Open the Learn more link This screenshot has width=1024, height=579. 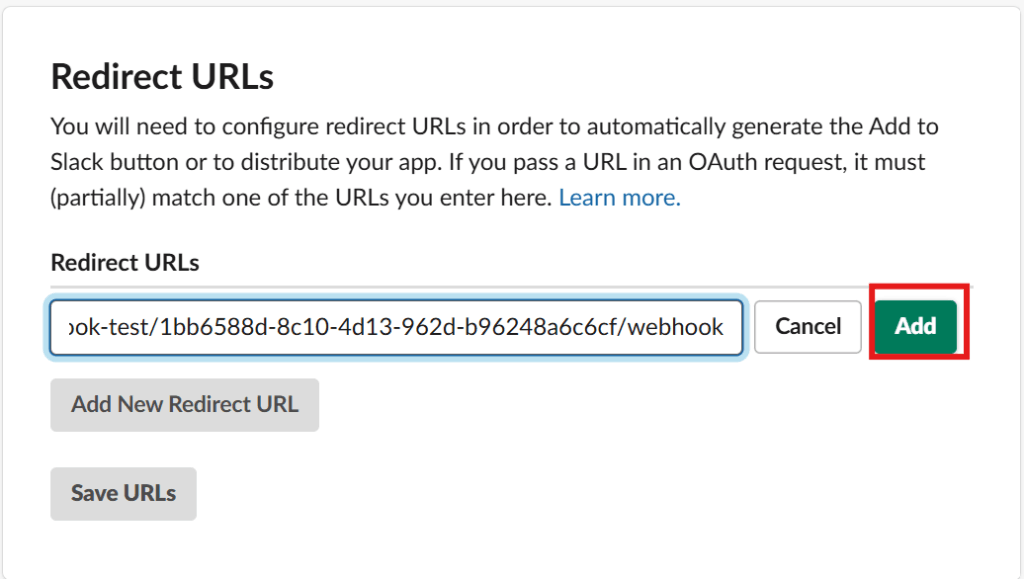click(619, 197)
